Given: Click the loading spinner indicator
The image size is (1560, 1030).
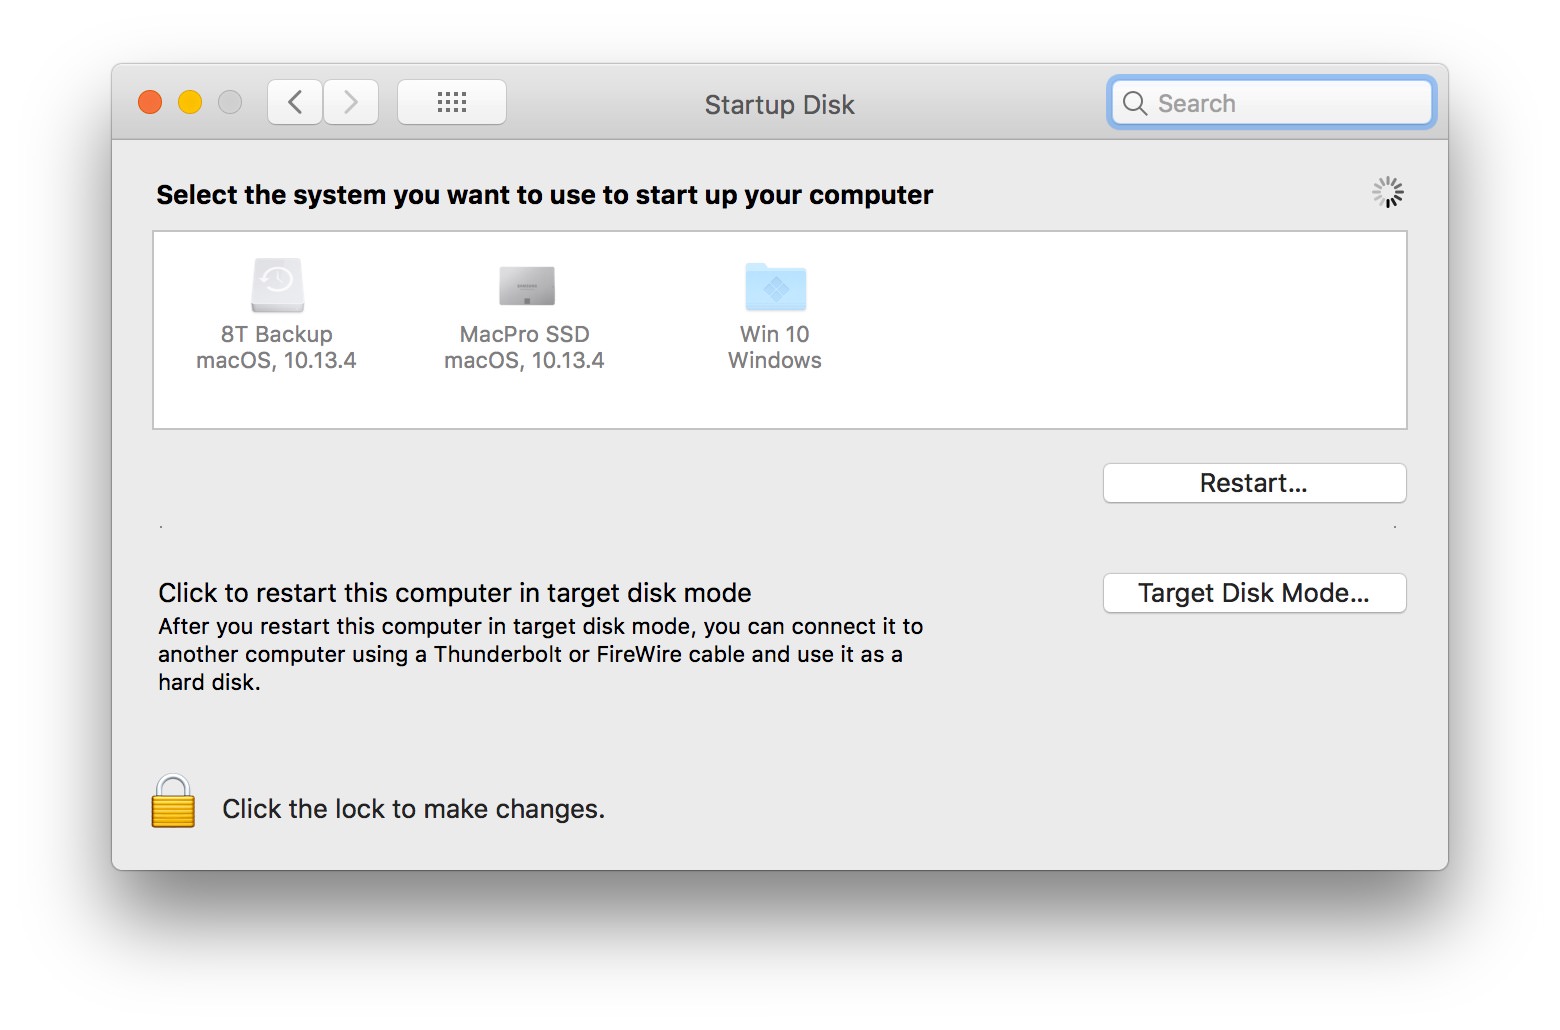Looking at the screenshot, I should [x=1387, y=192].
